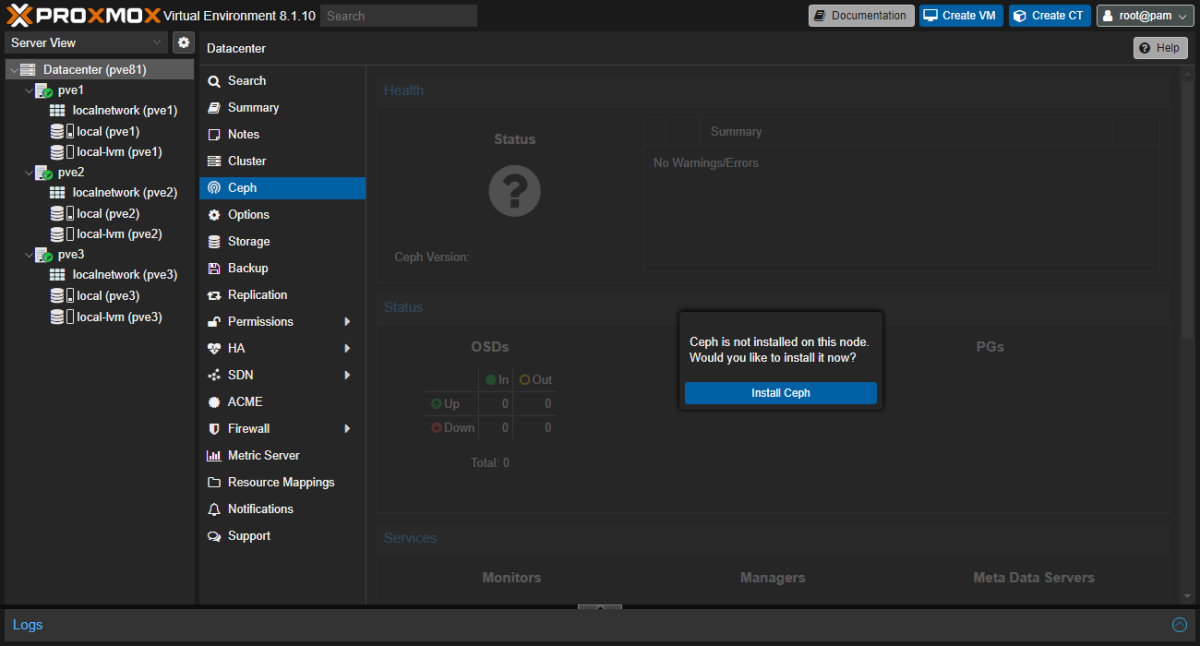Click the Logs label in bottom bar
The height and width of the screenshot is (646, 1200).
click(x=28, y=625)
